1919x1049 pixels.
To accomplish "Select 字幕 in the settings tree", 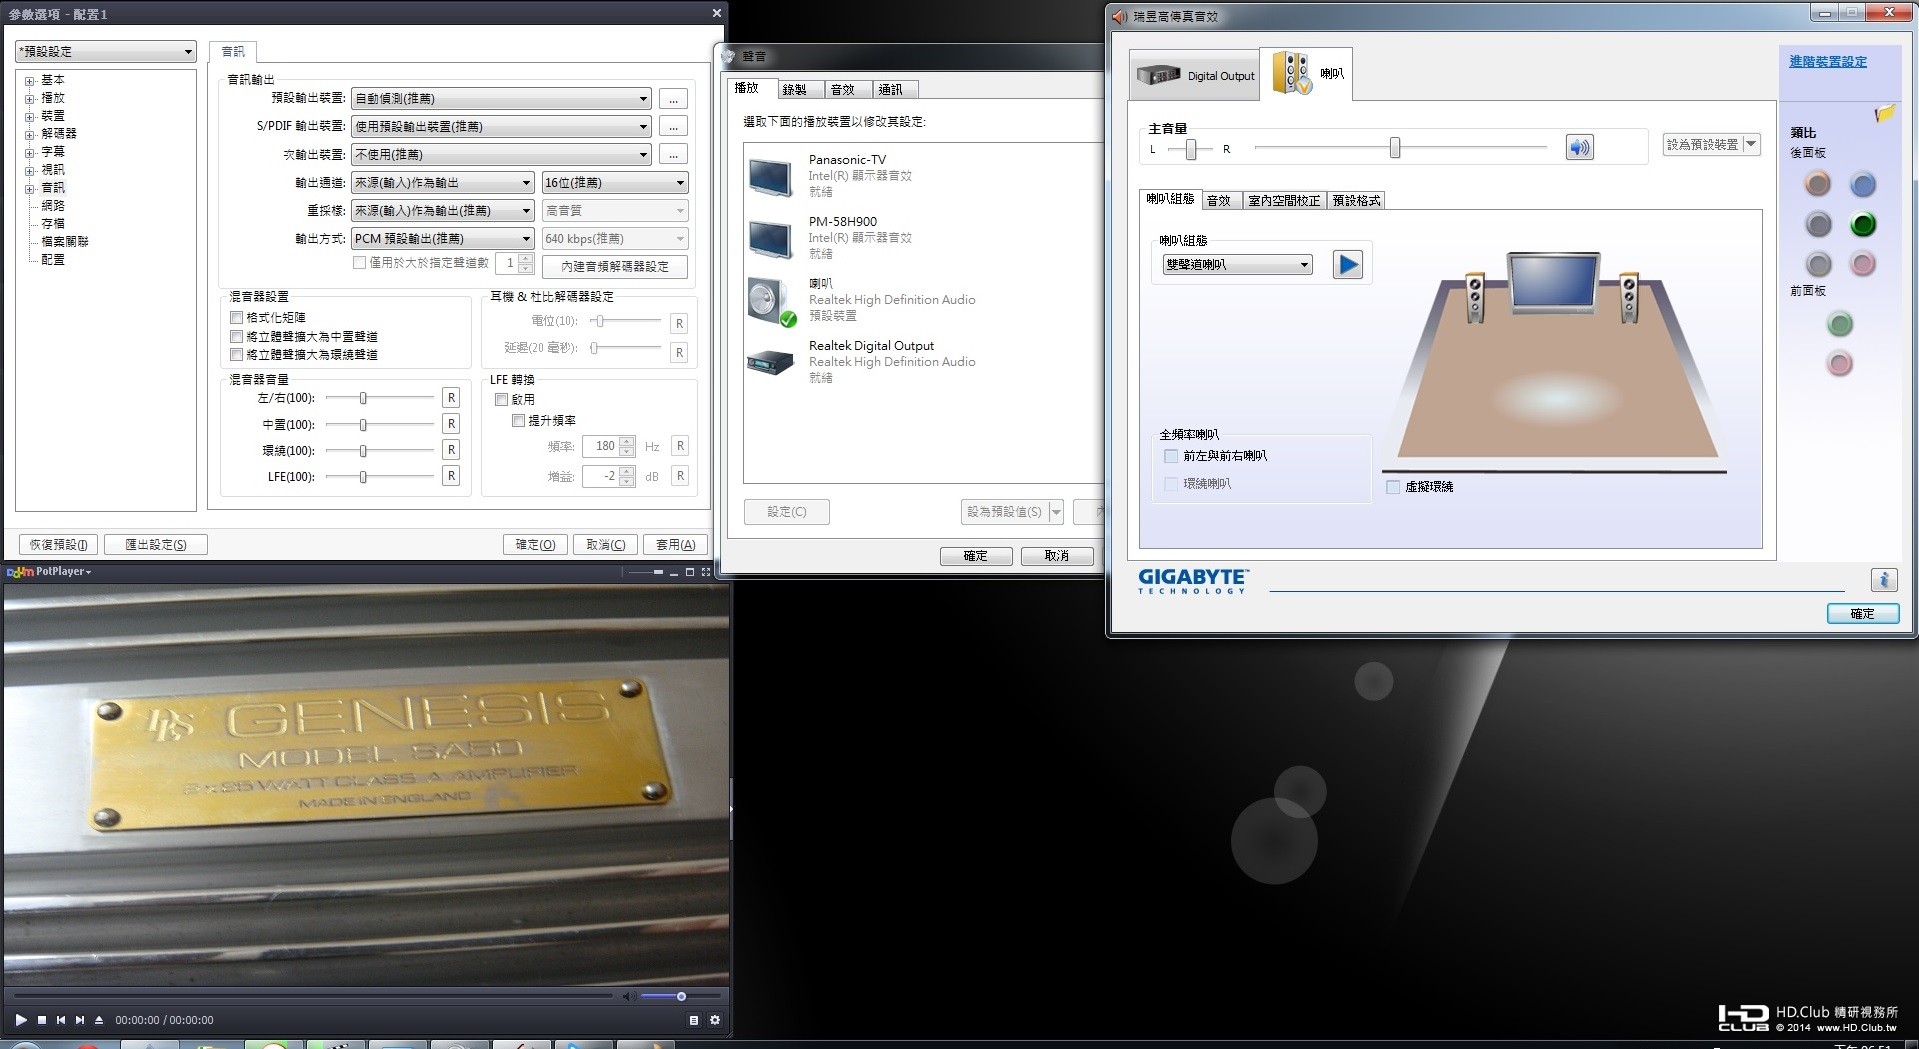I will [x=53, y=152].
